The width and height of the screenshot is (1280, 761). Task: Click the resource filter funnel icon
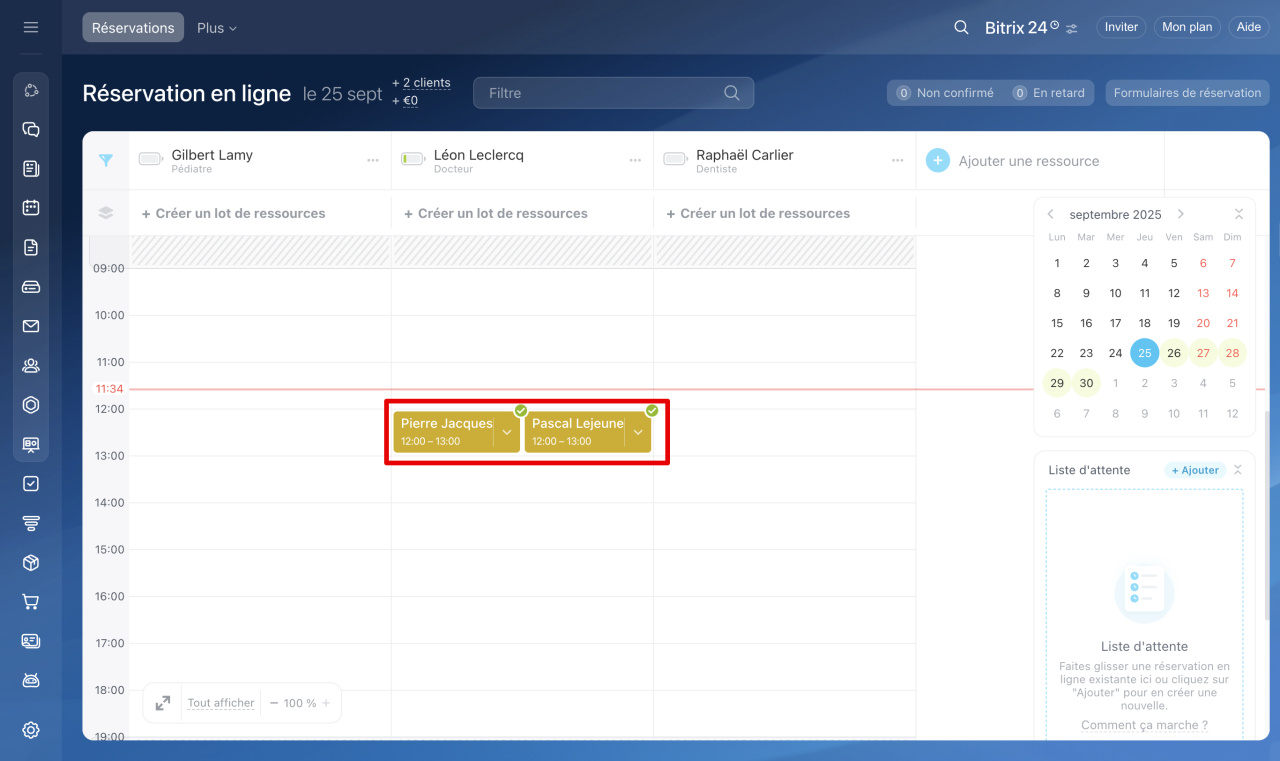tap(106, 160)
